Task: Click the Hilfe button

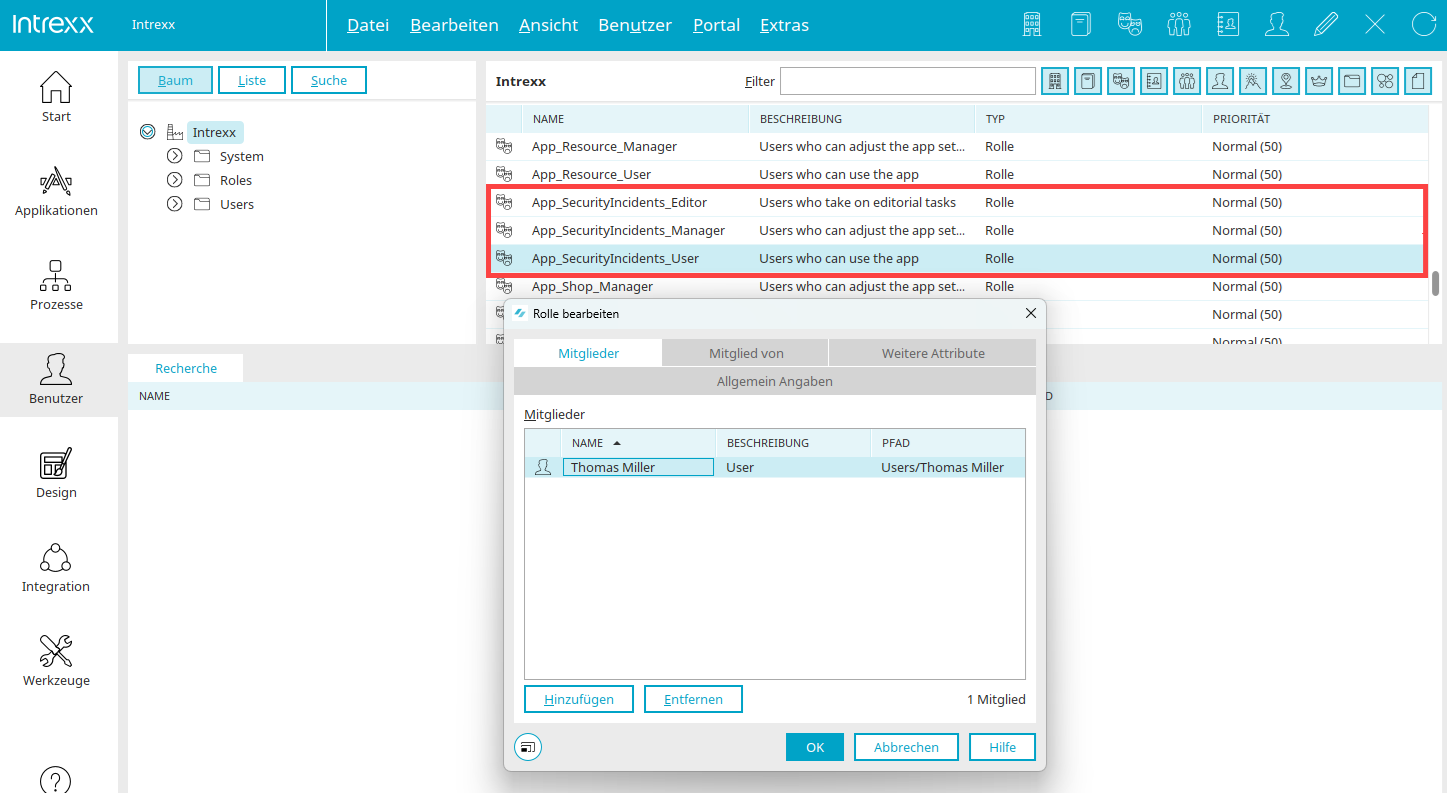Action: point(1002,747)
